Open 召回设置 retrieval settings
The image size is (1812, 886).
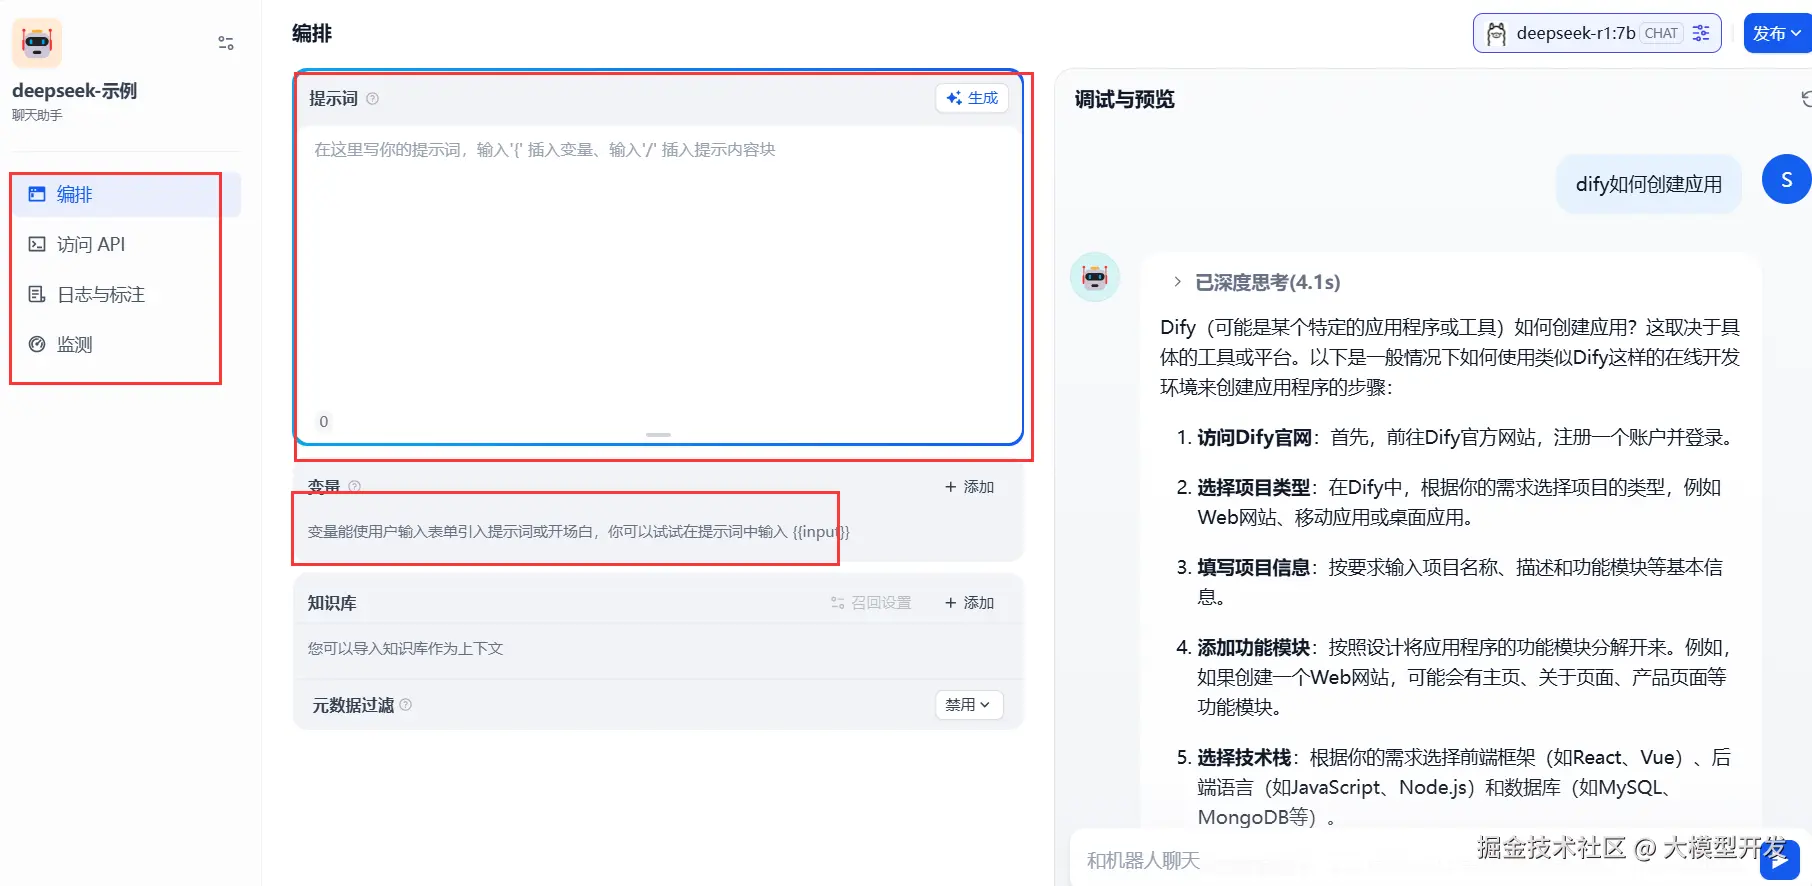[871, 603]
